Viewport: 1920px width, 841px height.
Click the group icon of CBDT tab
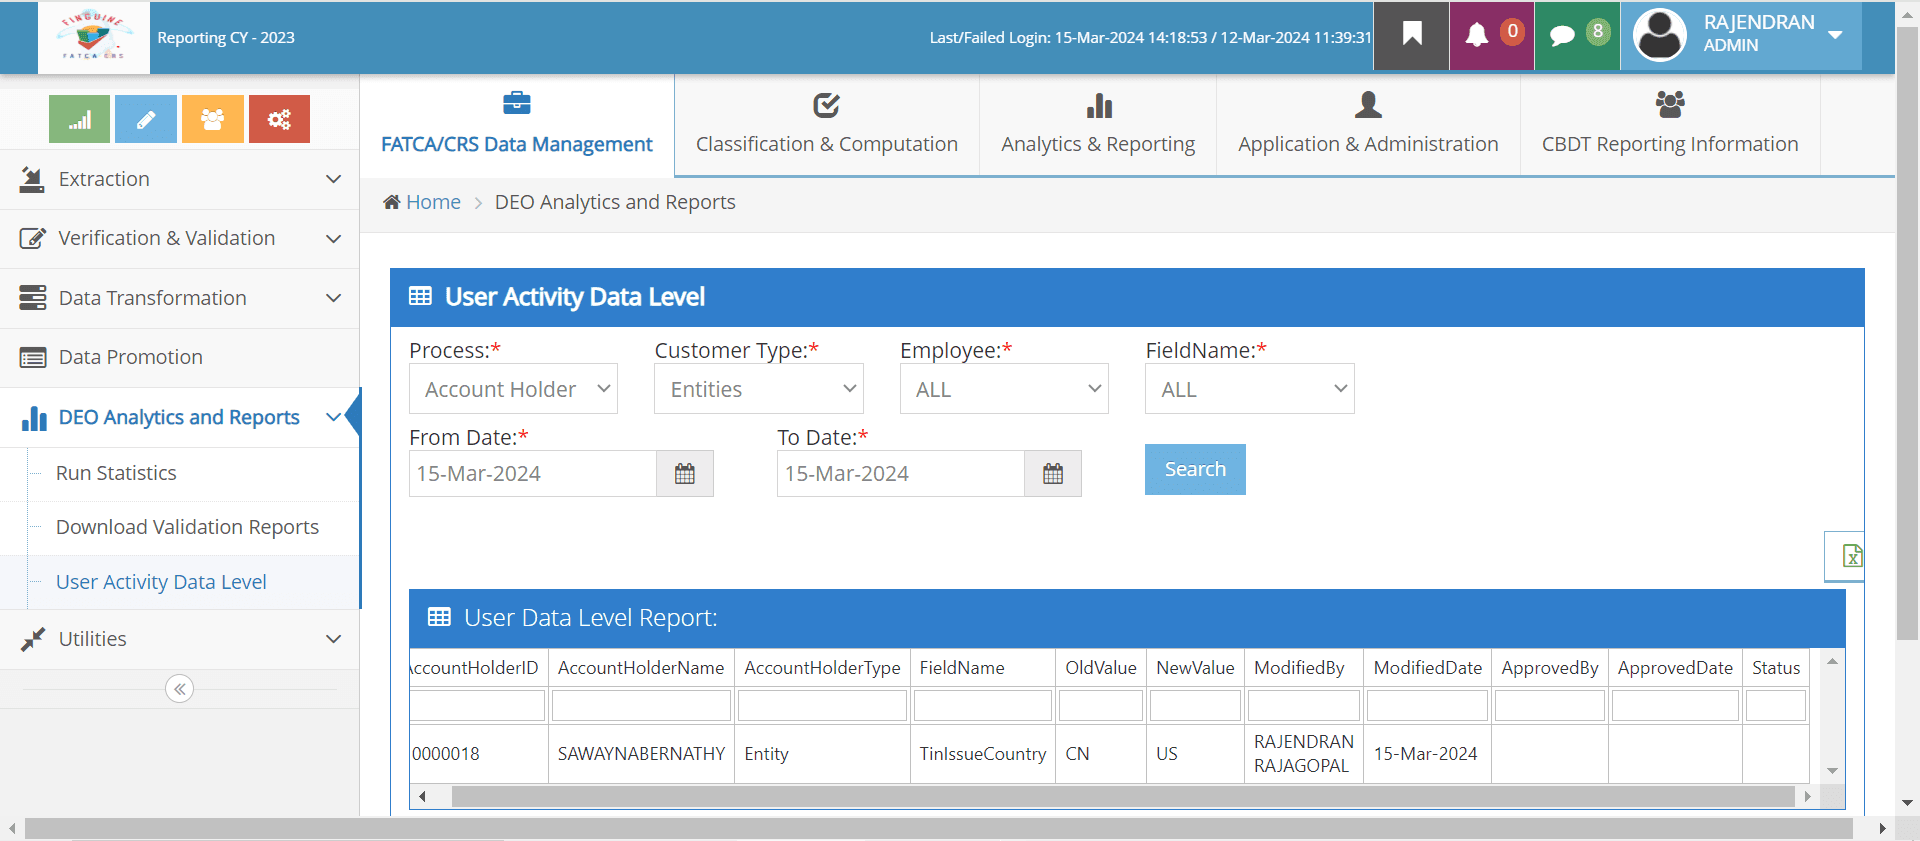[1670, 104]
